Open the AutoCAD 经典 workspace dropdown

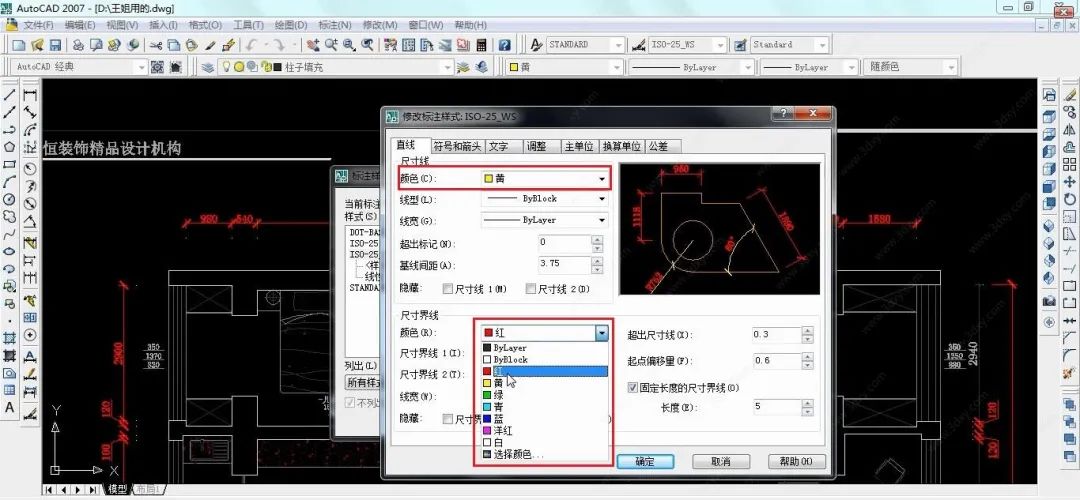[x=80, y=67]
